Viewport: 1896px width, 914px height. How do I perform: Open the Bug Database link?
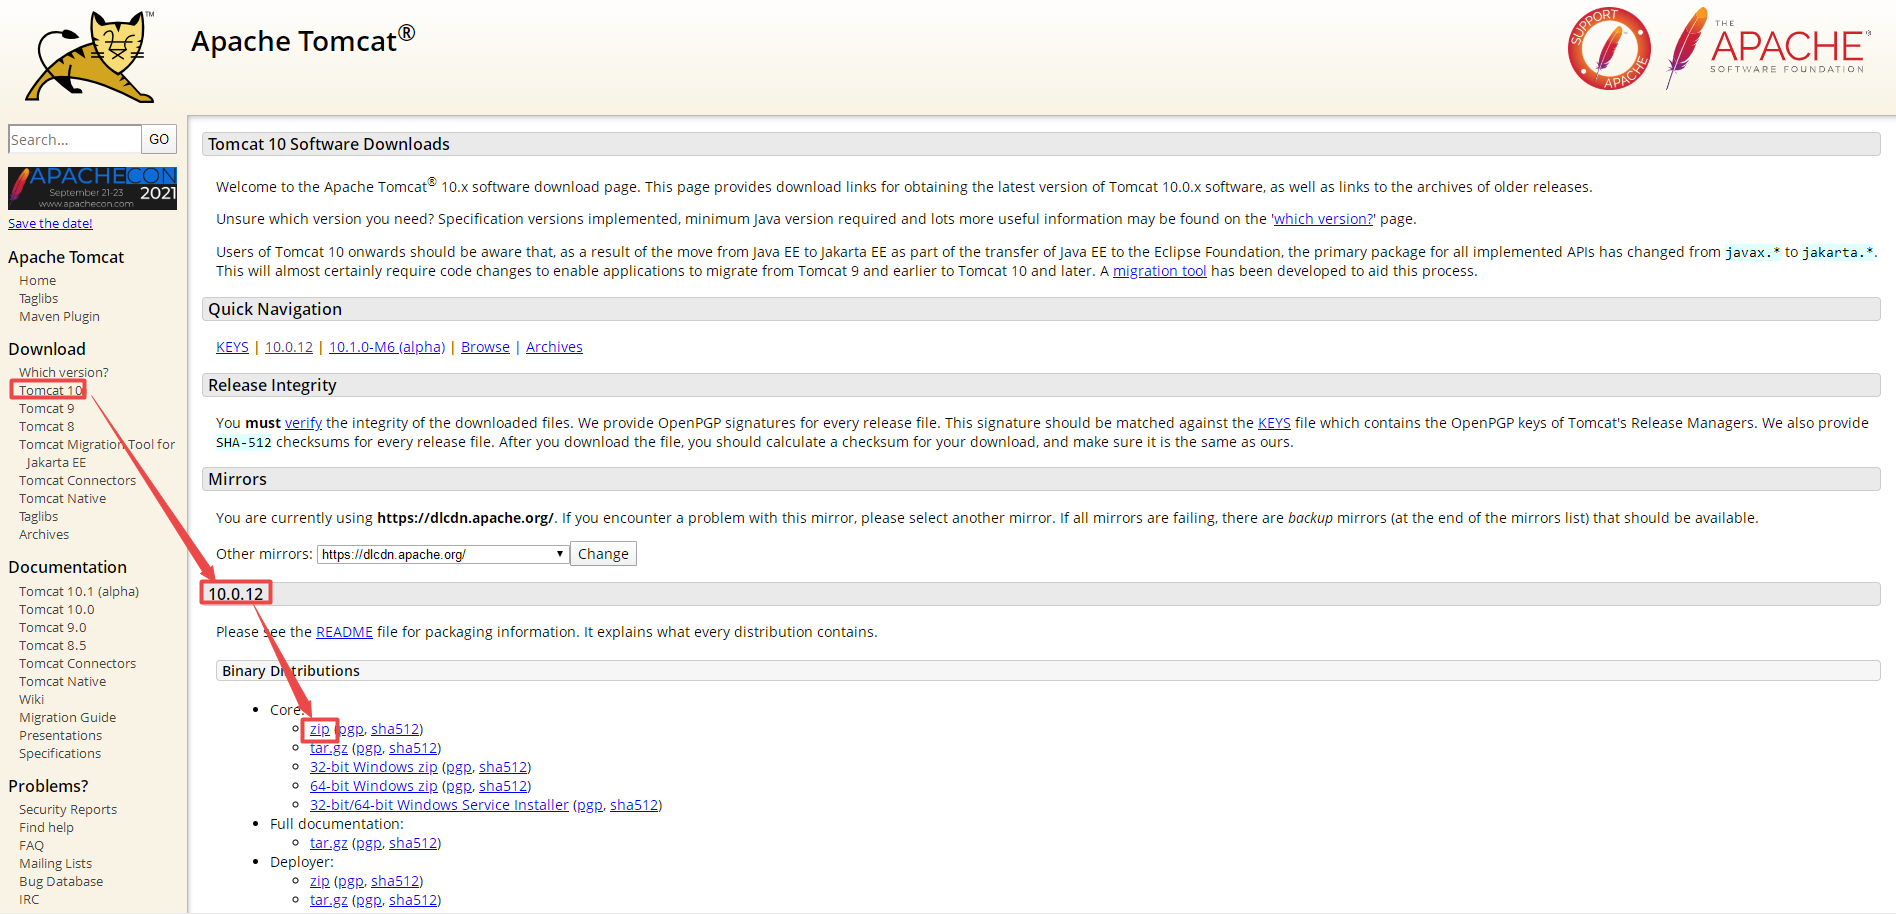[61, 882]
